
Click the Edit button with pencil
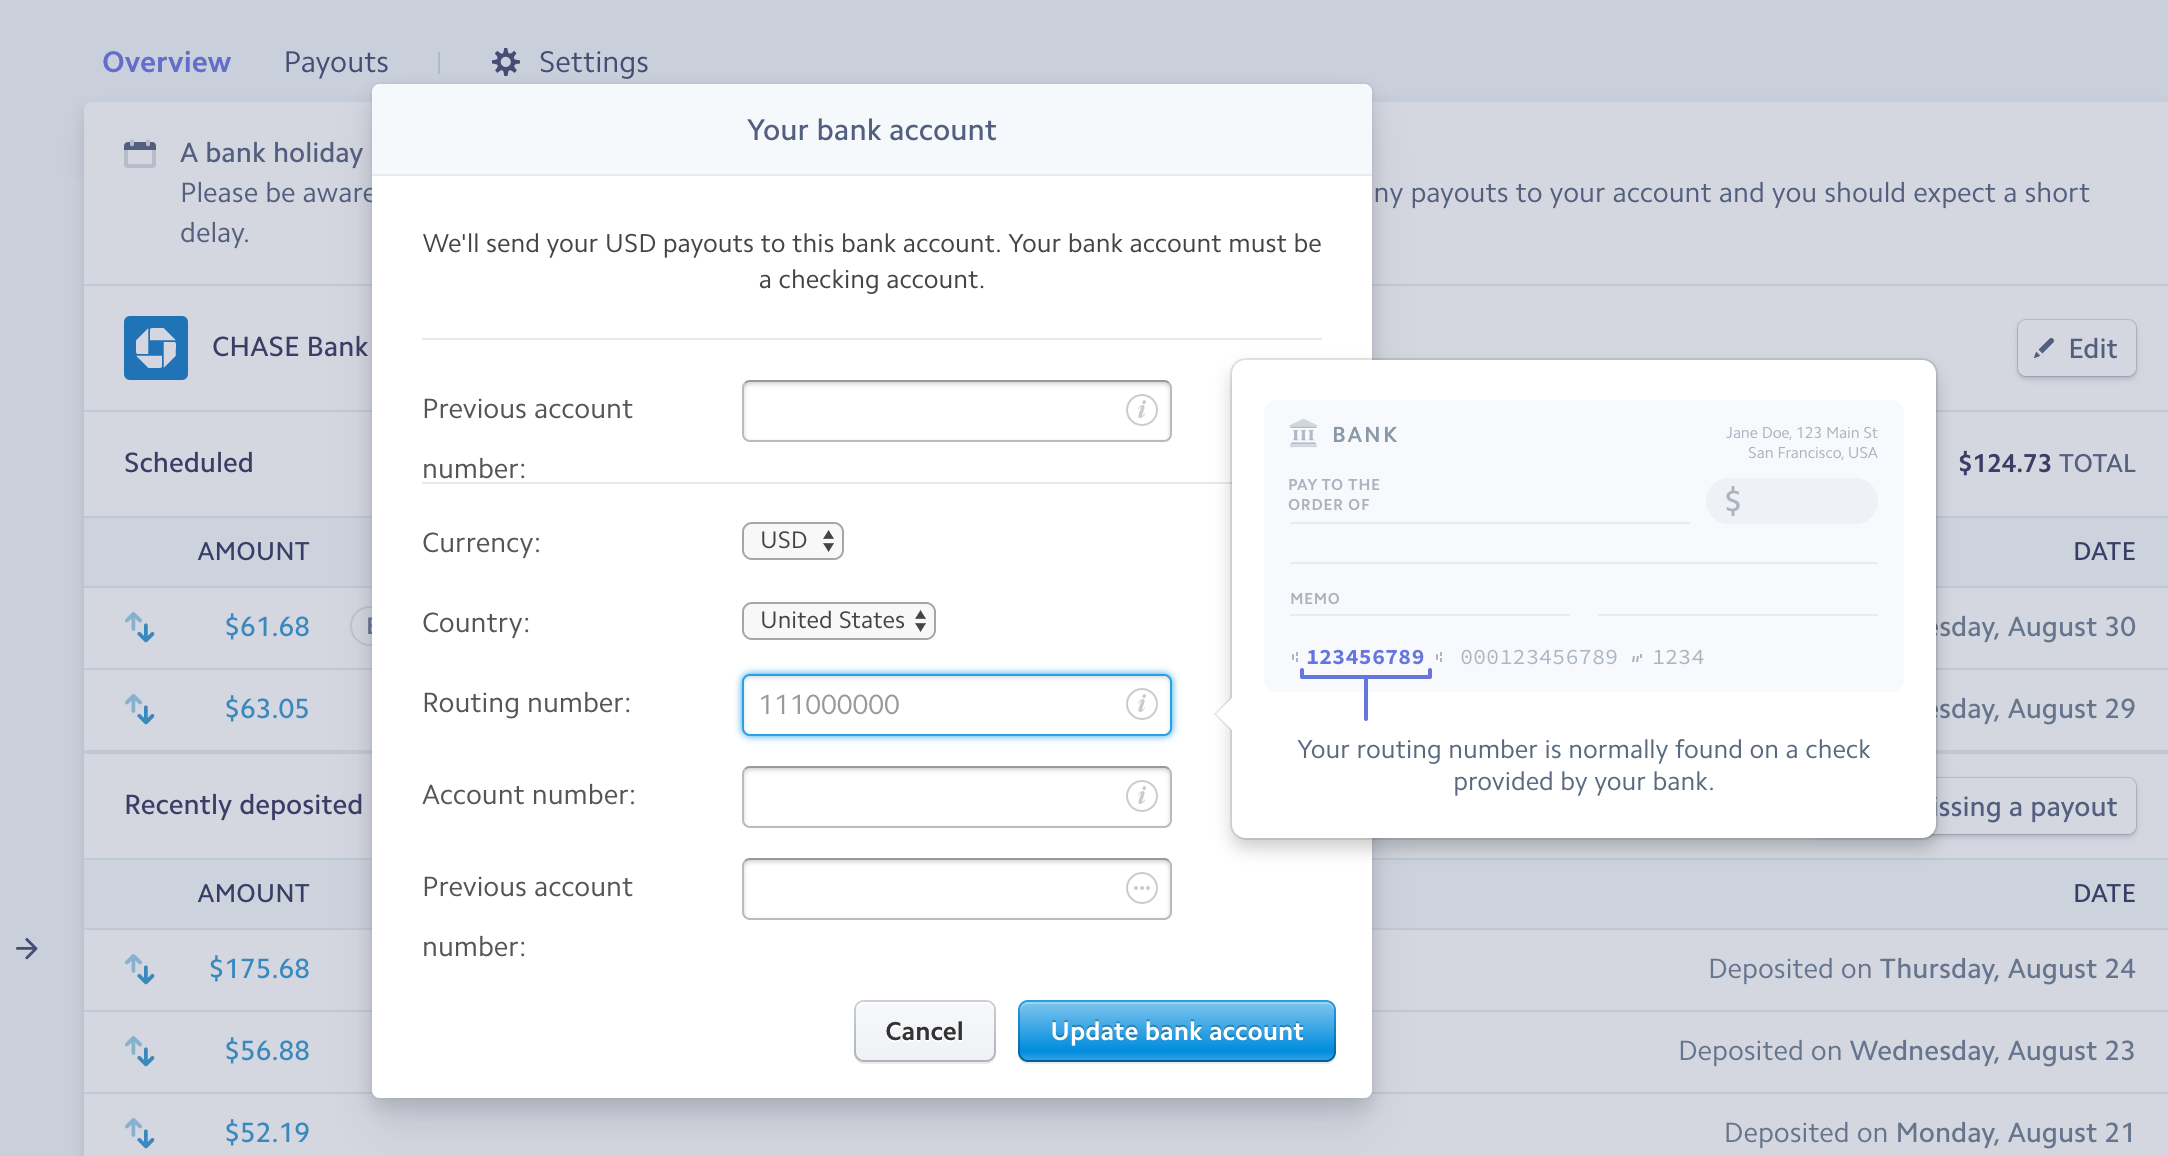[2076, 348]
